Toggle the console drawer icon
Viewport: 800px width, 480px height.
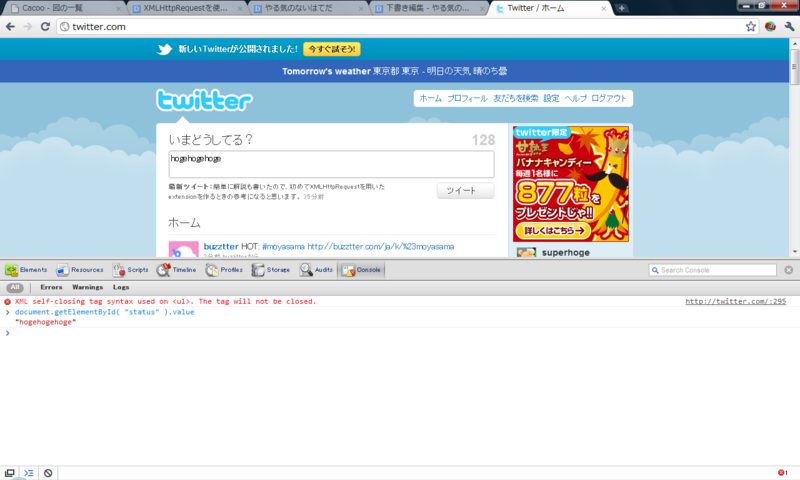[29, 473]
